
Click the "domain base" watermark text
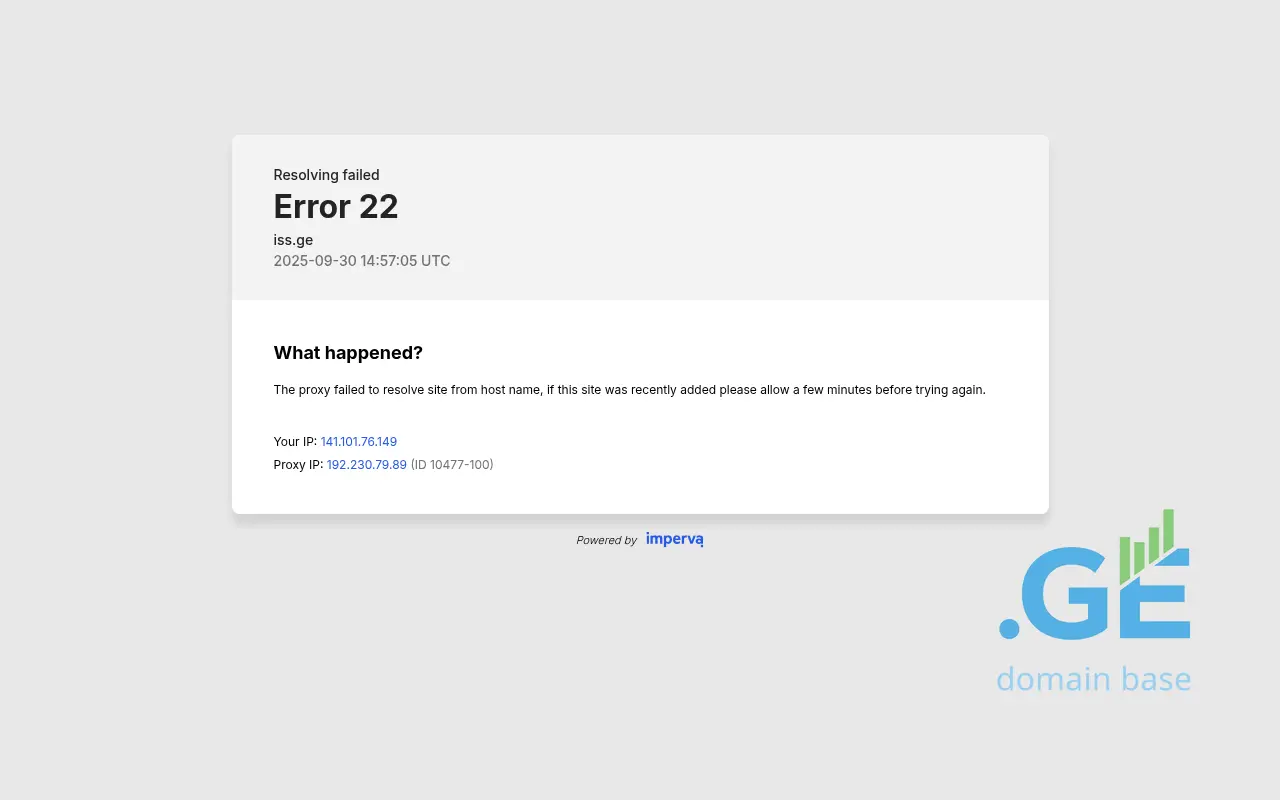[x=1093, y=679]
